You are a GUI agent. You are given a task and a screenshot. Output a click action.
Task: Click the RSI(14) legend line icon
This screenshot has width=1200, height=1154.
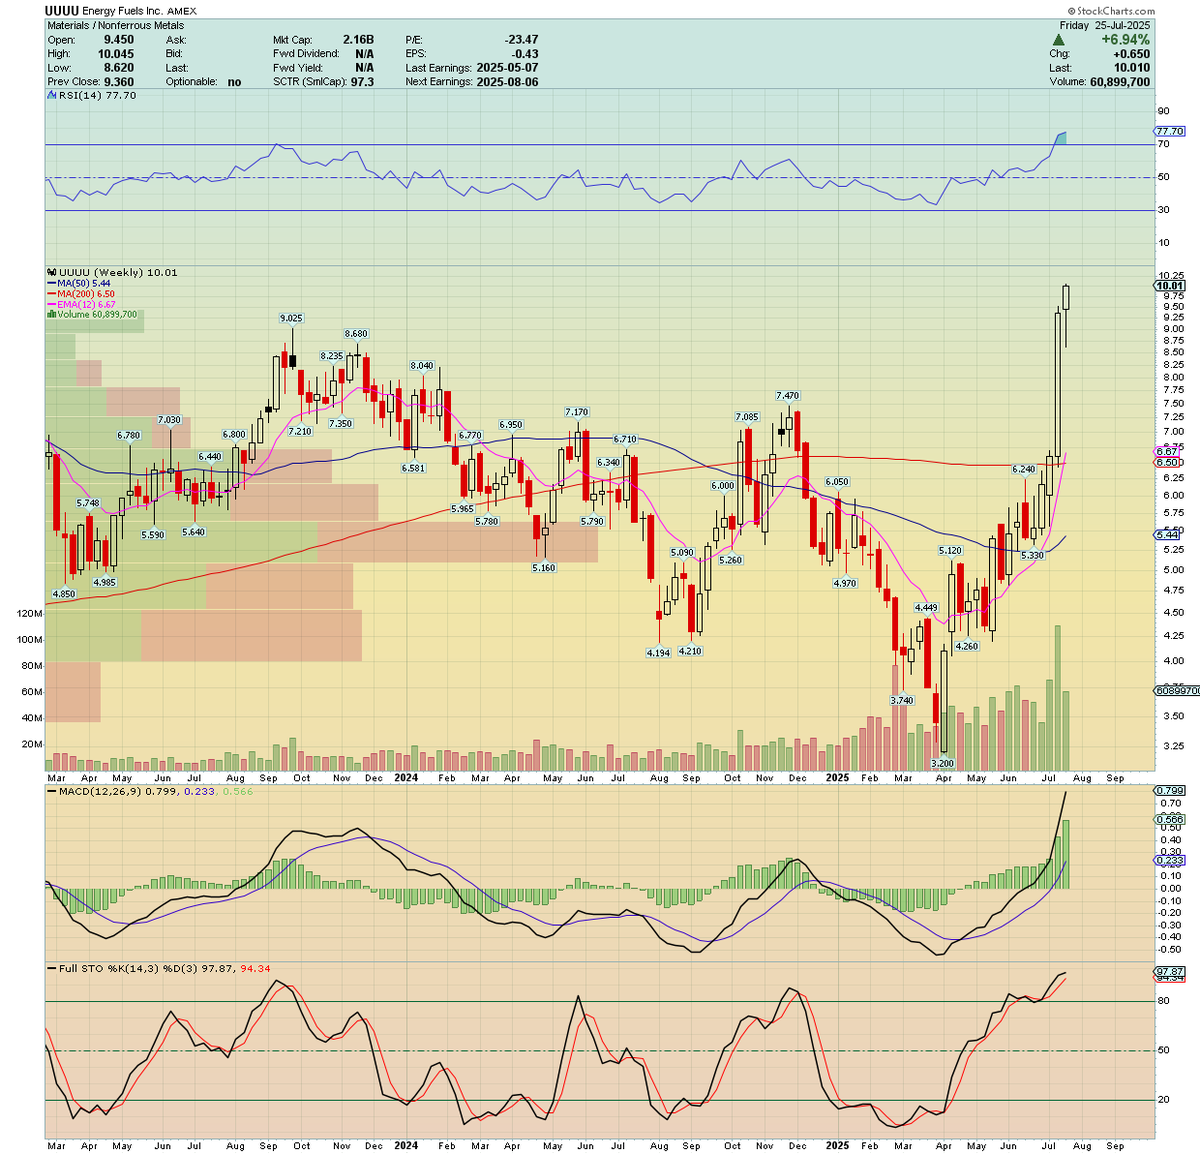(52, 95)
